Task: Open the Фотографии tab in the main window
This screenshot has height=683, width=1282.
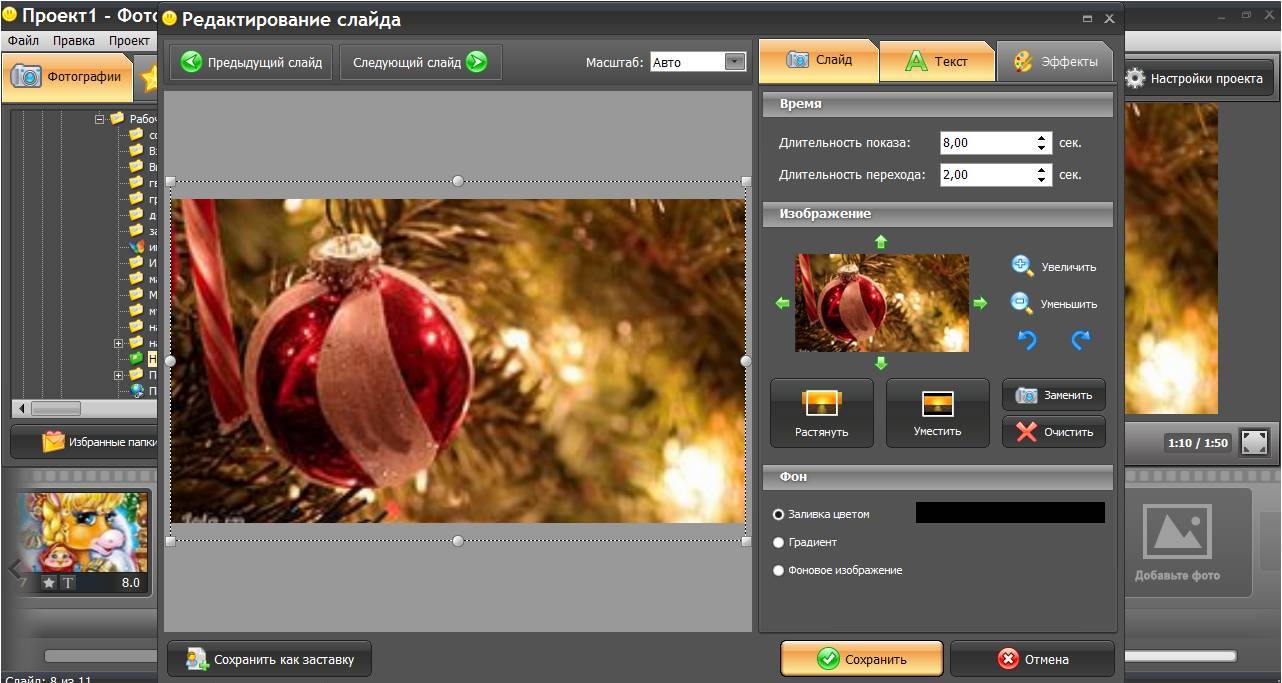Action: (x=67, y=77)
